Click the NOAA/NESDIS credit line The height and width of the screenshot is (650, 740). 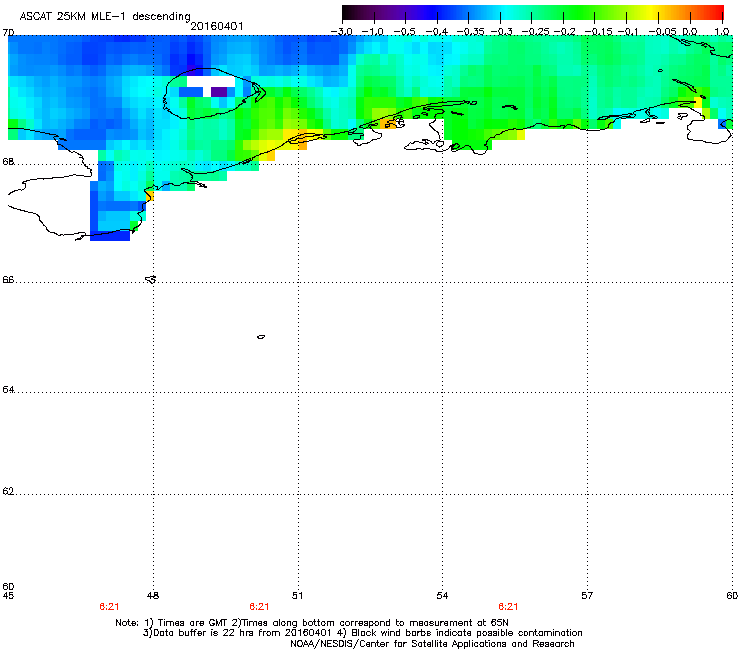[x=432, y=644]
